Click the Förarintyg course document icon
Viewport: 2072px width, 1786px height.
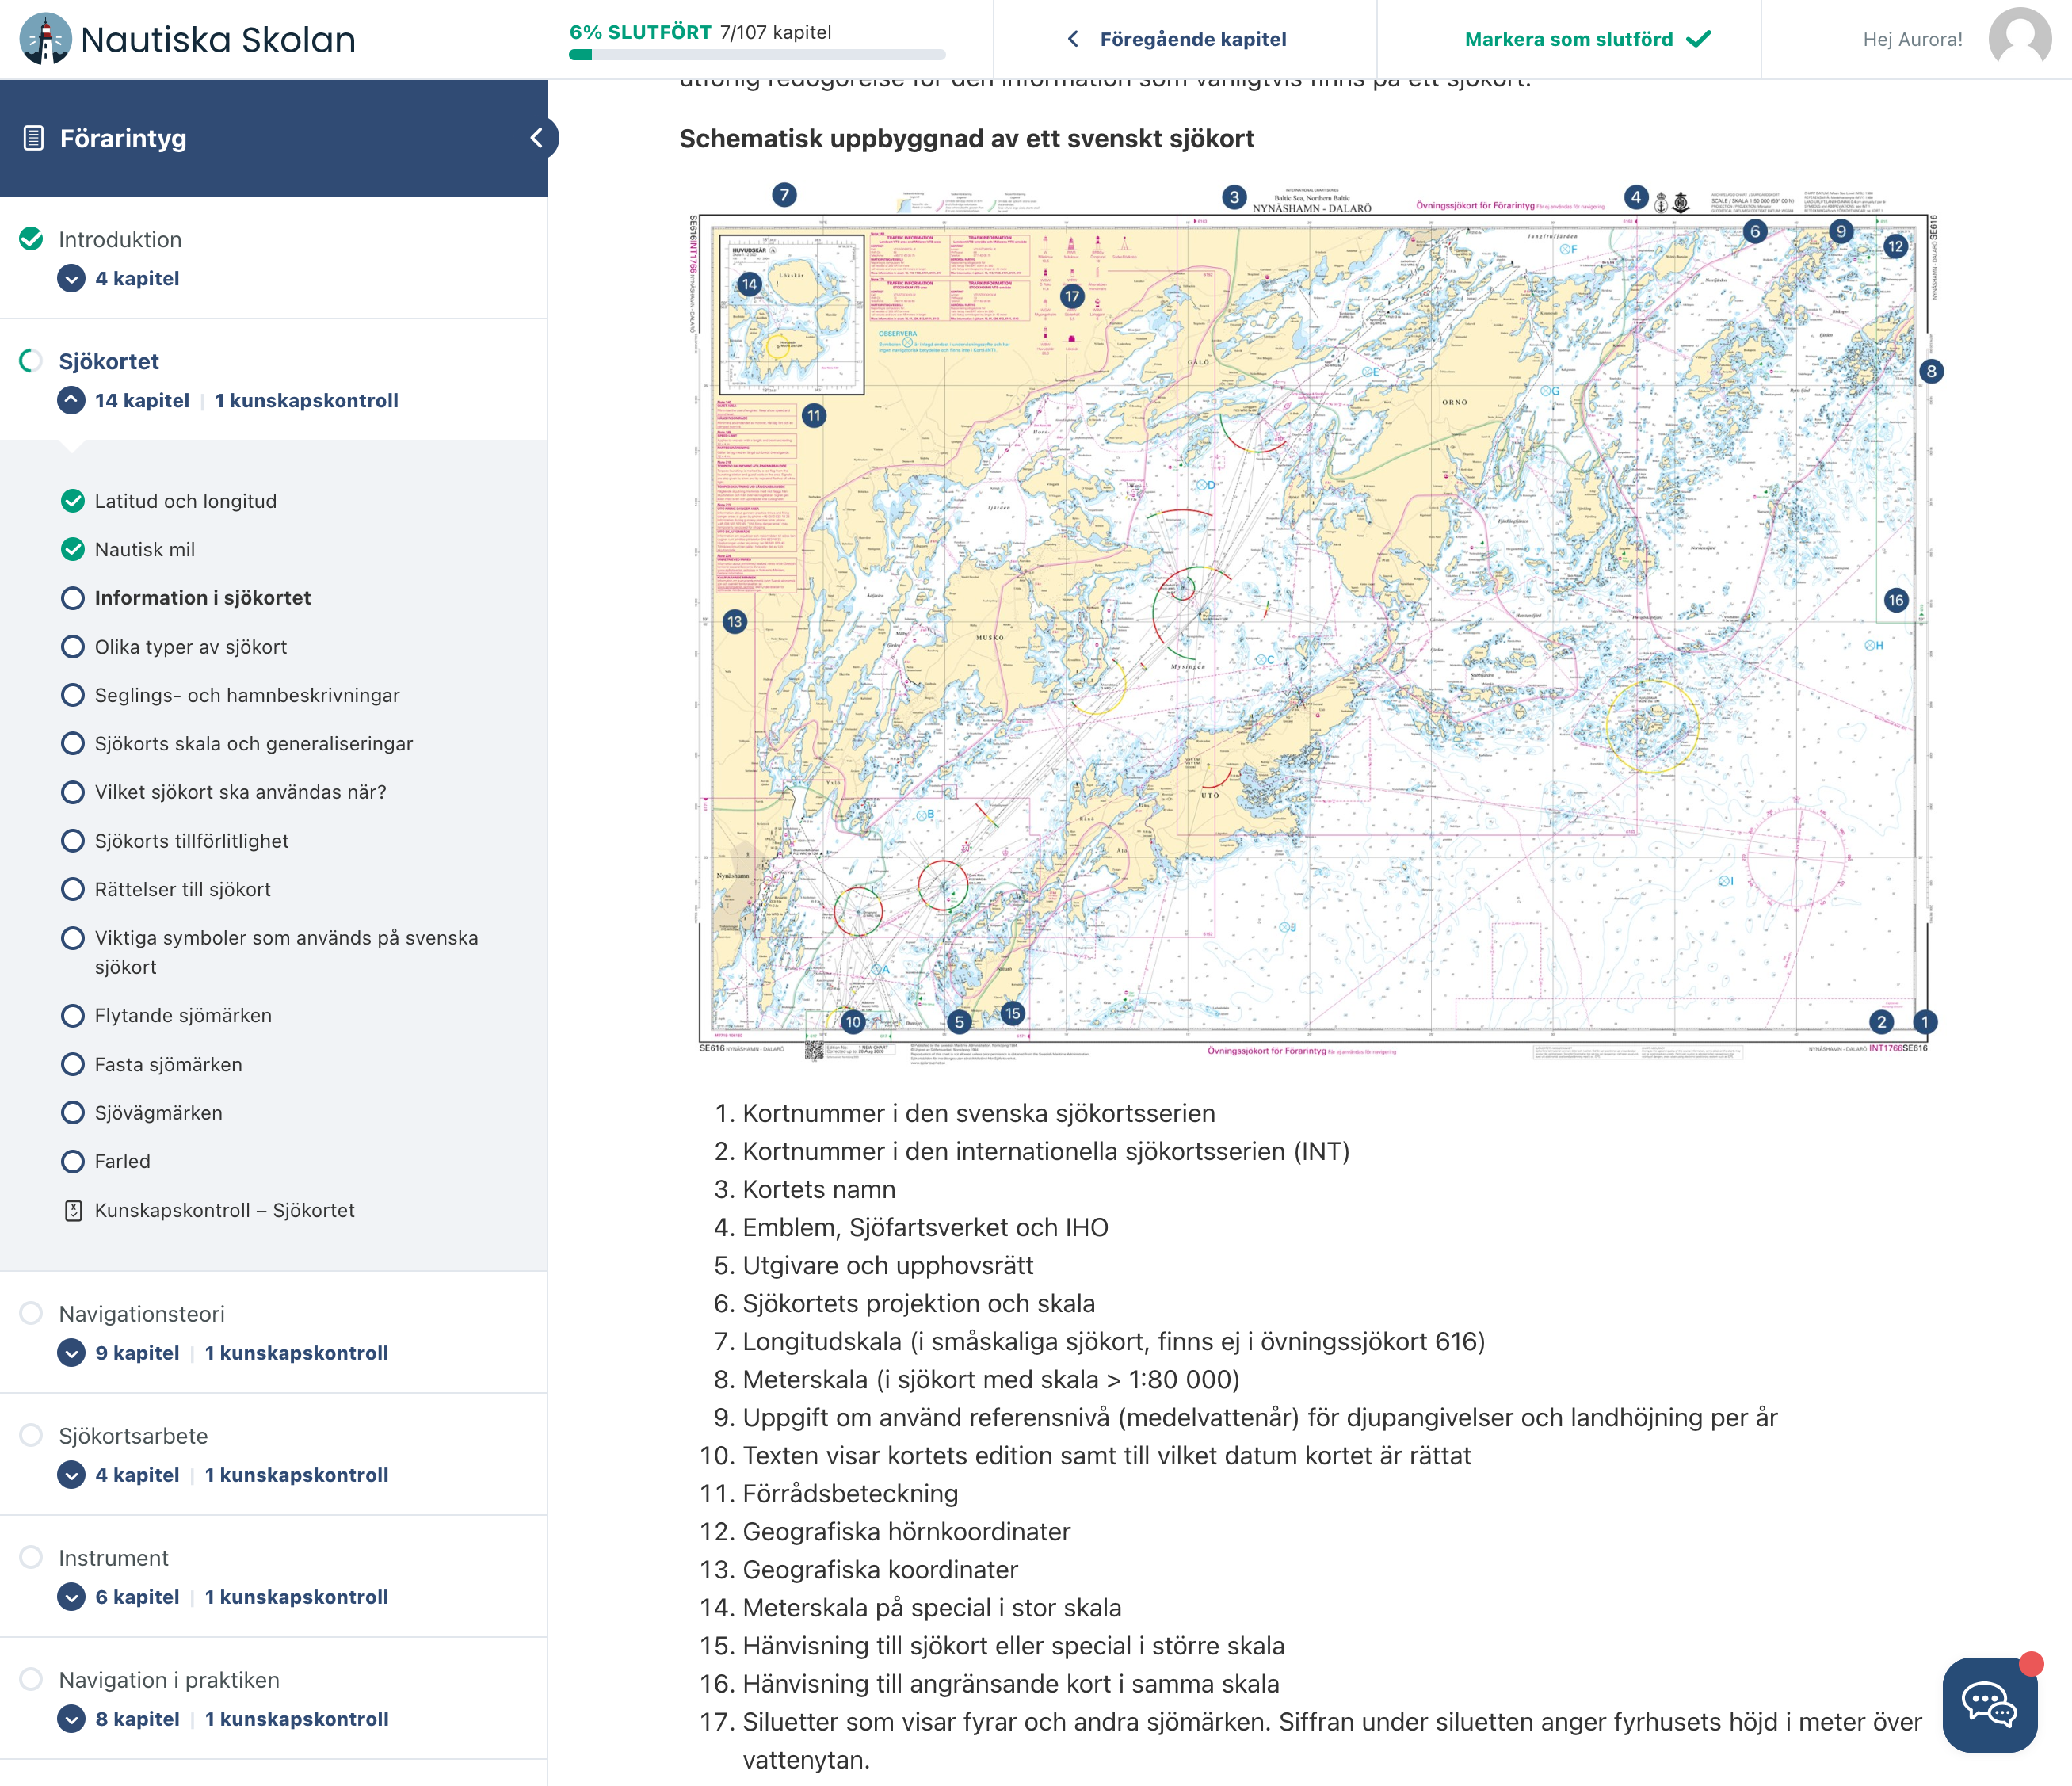pos(33,138)
